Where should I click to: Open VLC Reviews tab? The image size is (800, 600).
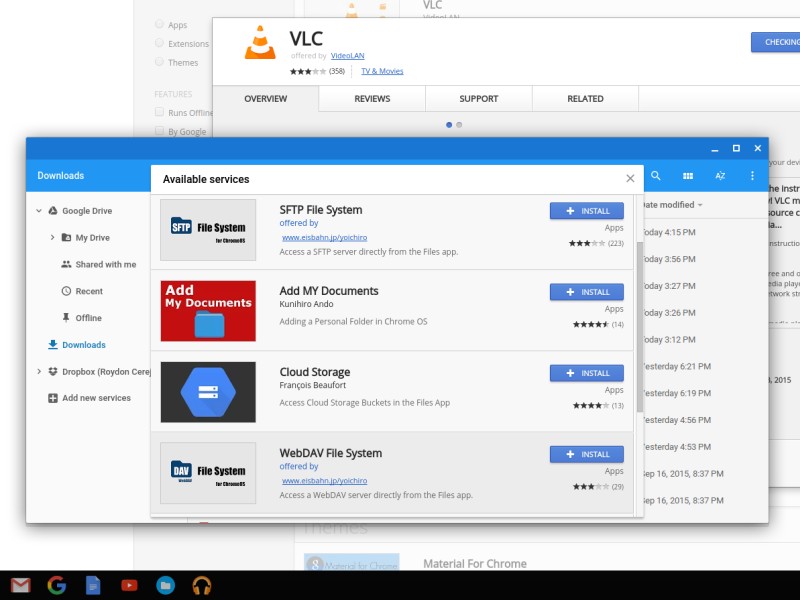click(372, 98)
